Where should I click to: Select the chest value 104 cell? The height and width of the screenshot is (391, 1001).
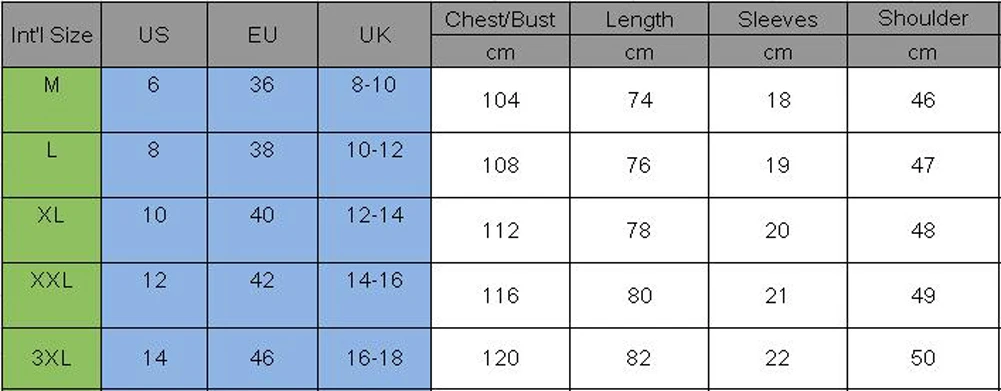(x=500, y=100)
